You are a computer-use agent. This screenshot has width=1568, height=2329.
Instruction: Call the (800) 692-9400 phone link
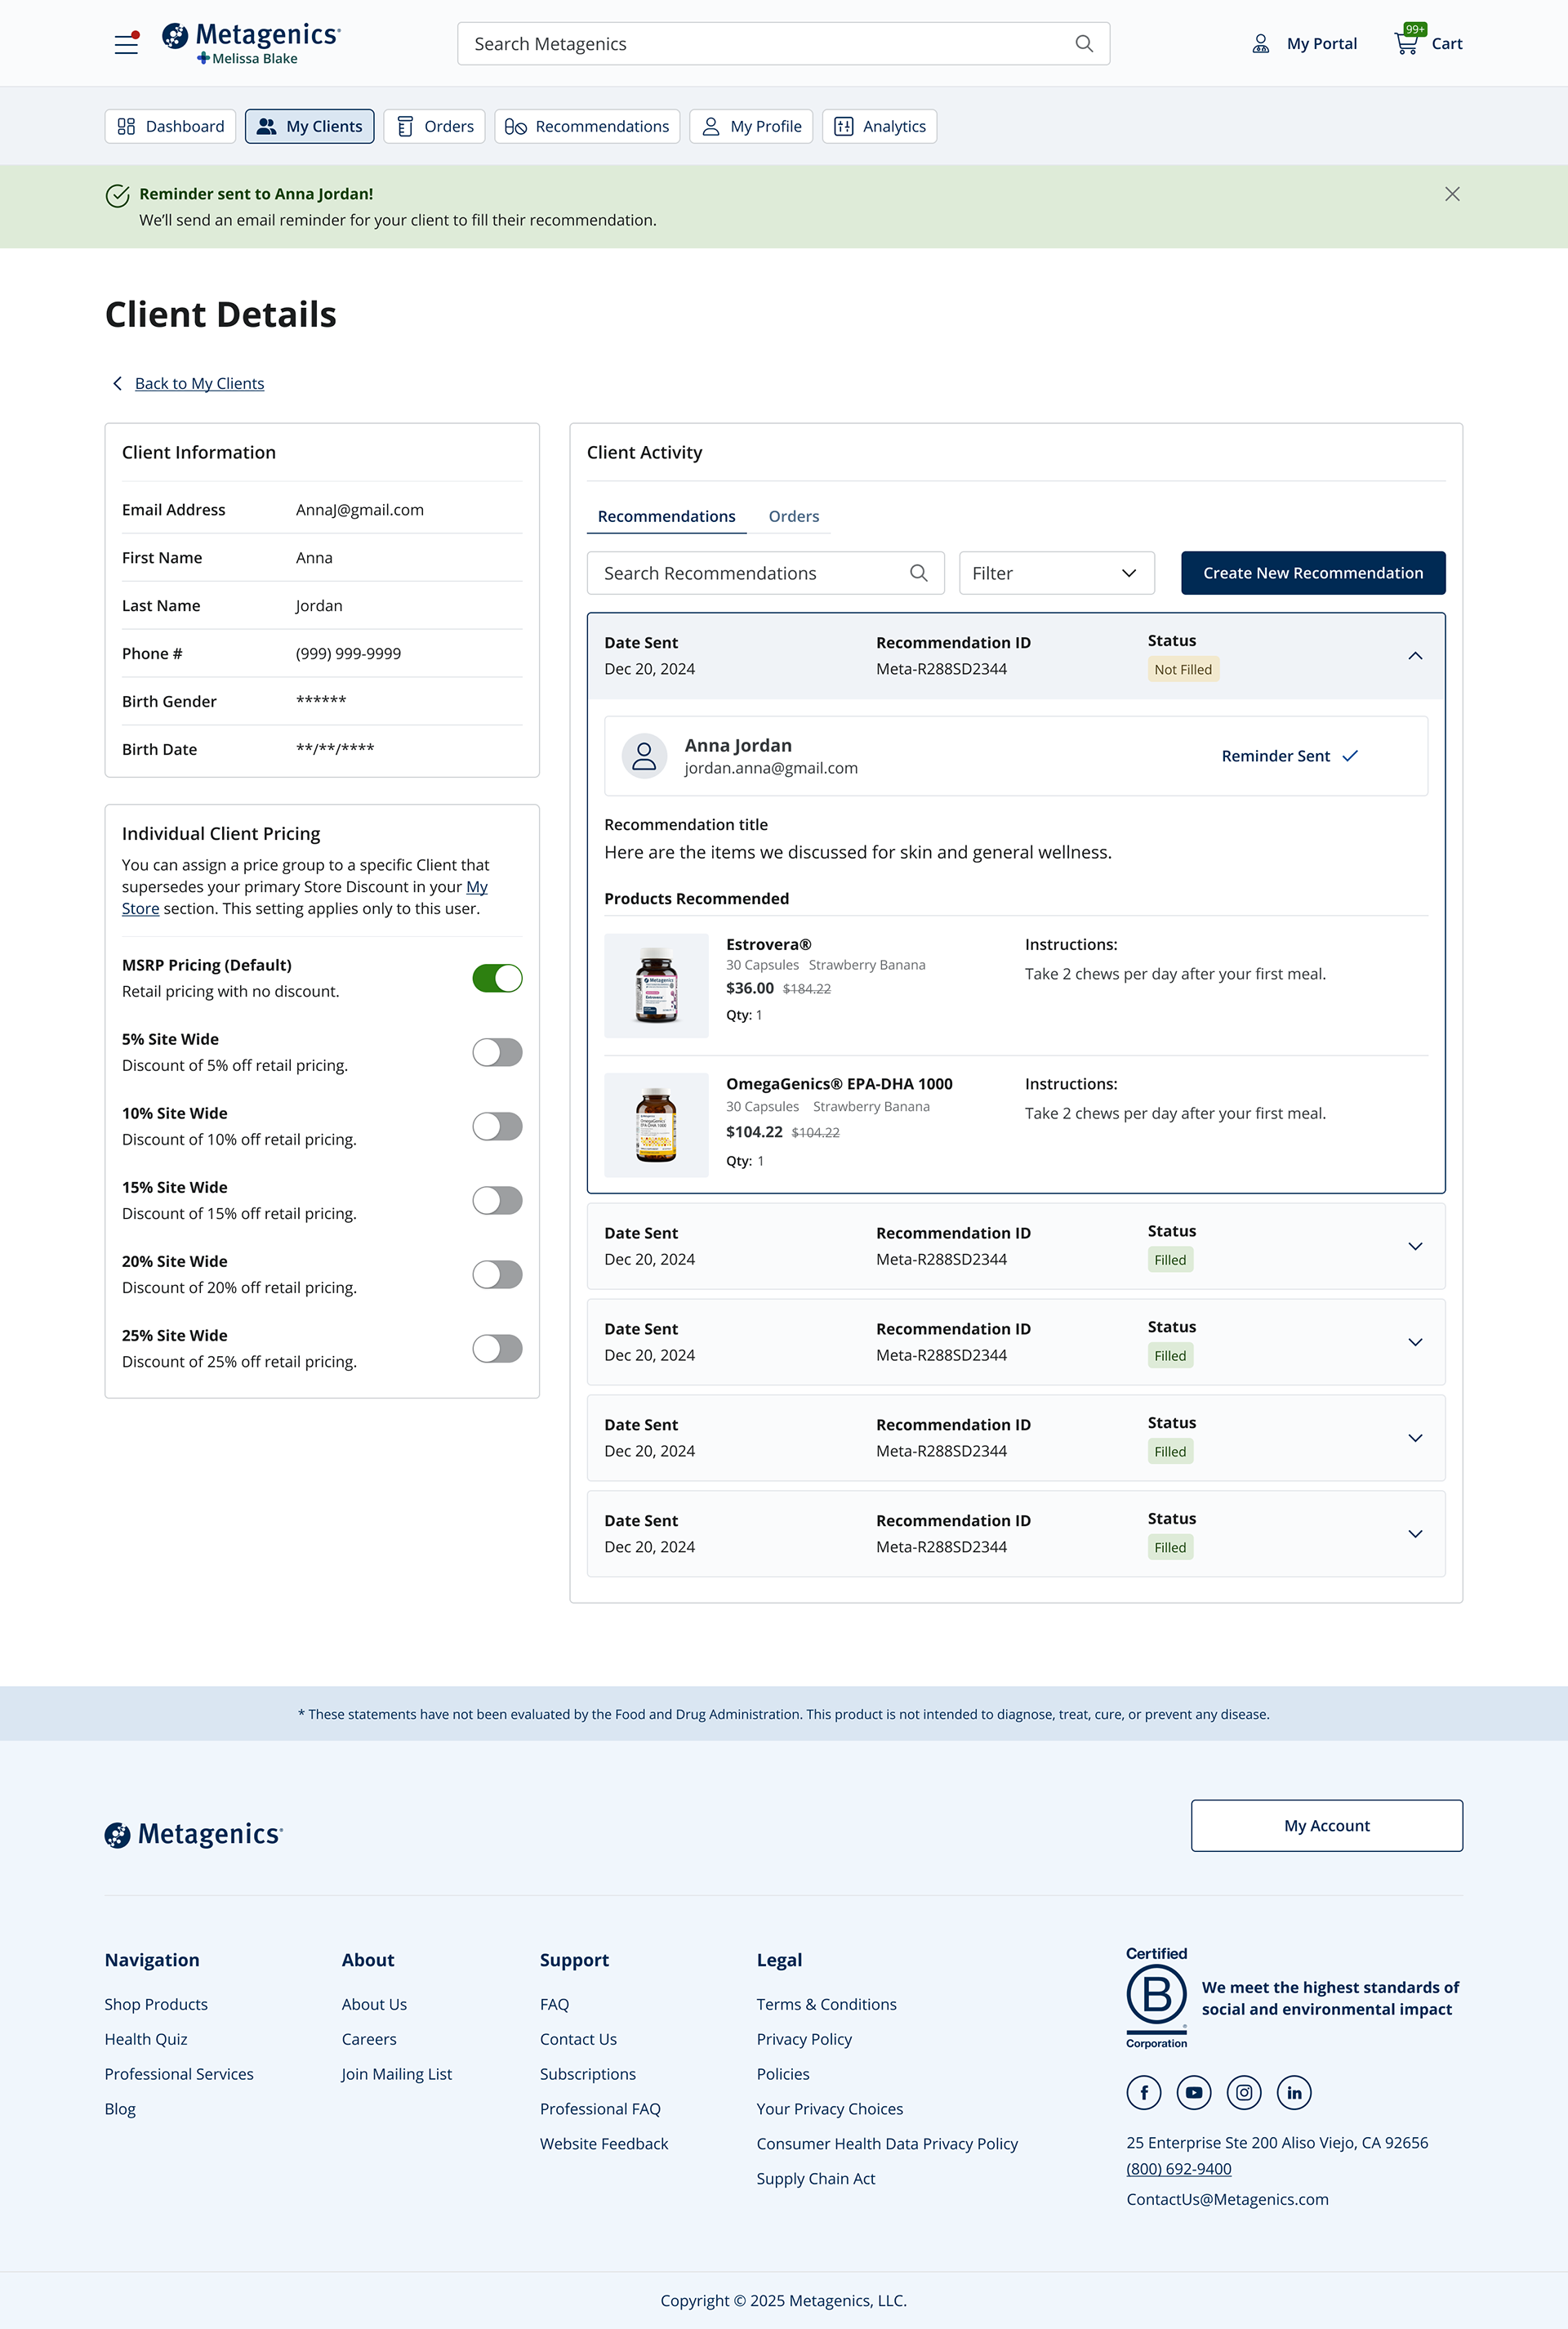coord(1178,2169)
